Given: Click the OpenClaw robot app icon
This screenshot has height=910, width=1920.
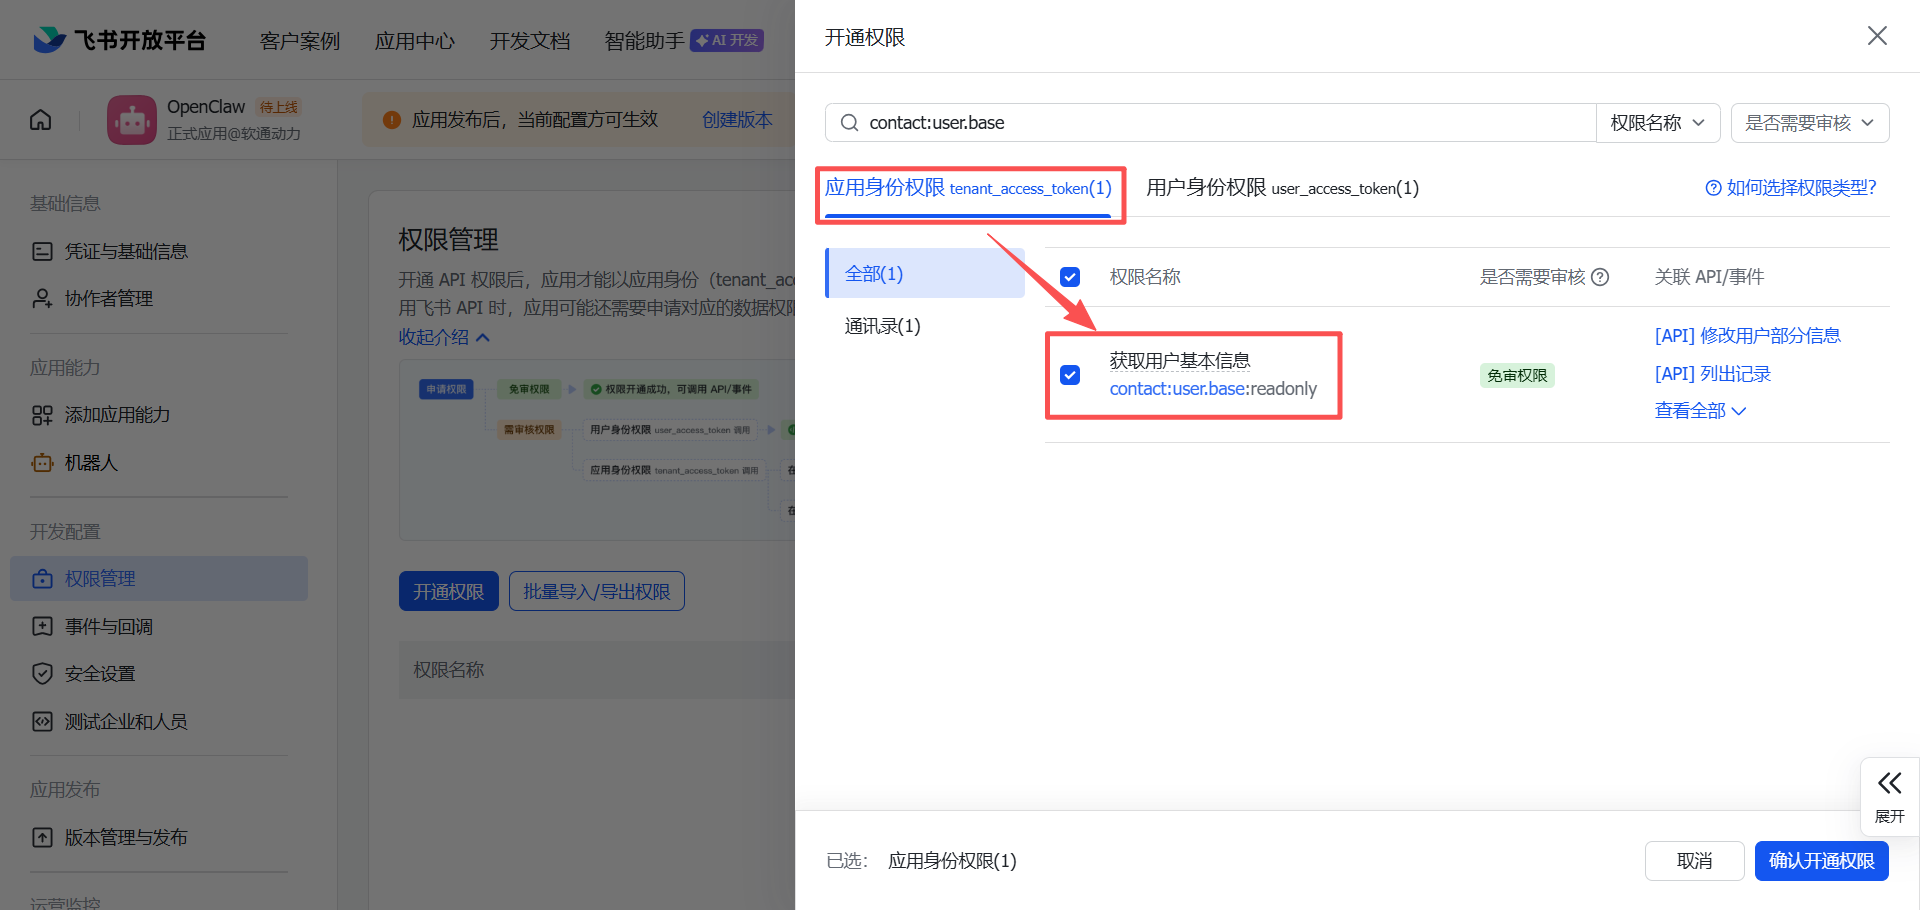Looking at the screenshot, I should 132,120.
